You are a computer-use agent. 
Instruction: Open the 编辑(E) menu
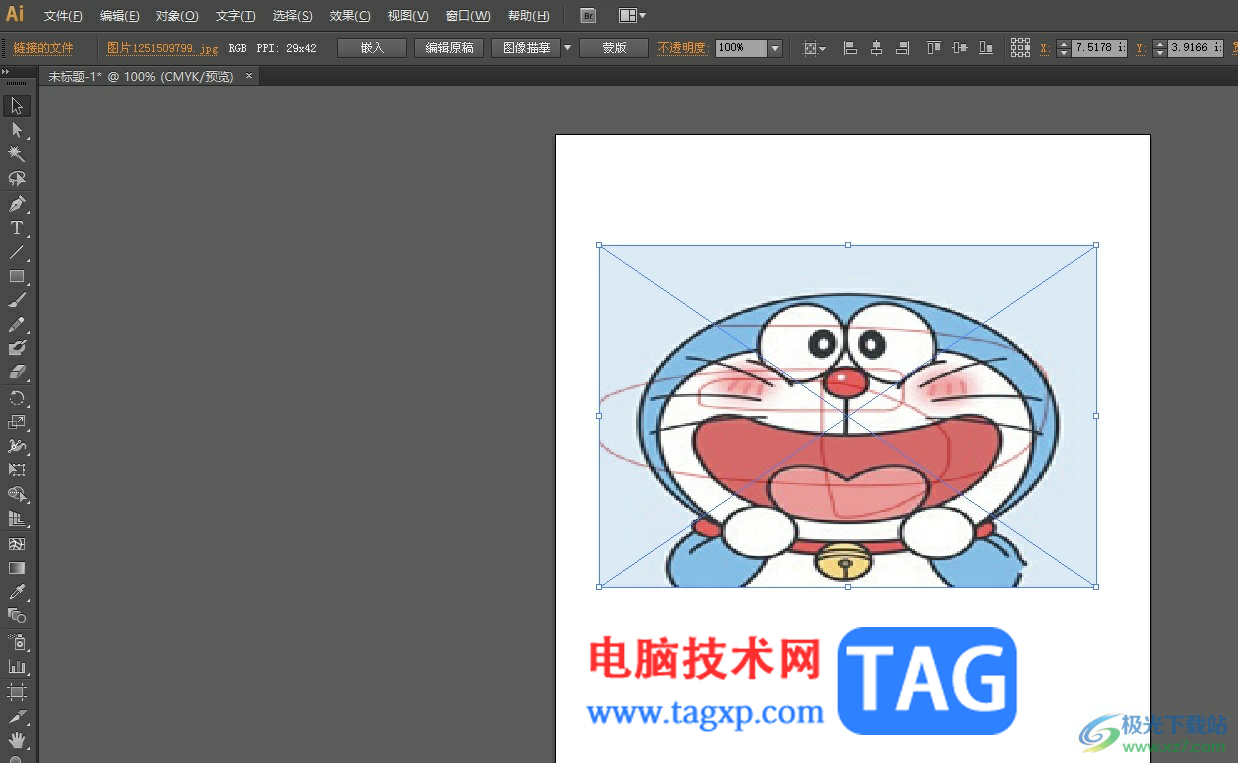click(x=120, y=16)
